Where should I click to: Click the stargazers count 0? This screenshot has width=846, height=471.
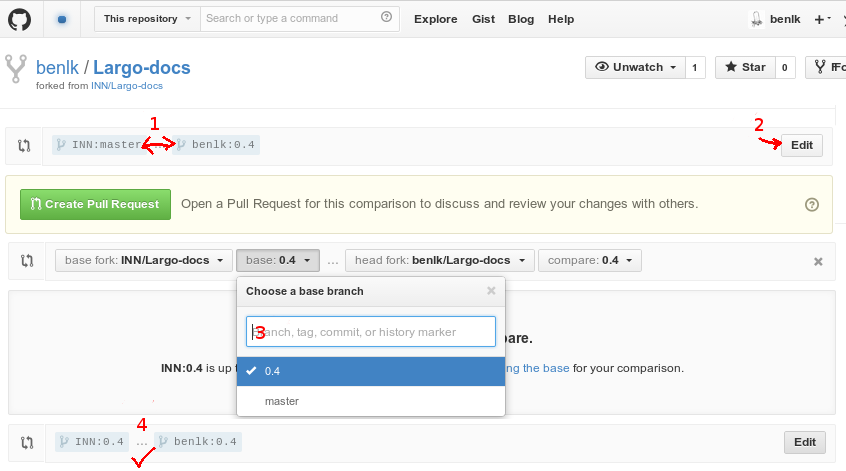785,67
